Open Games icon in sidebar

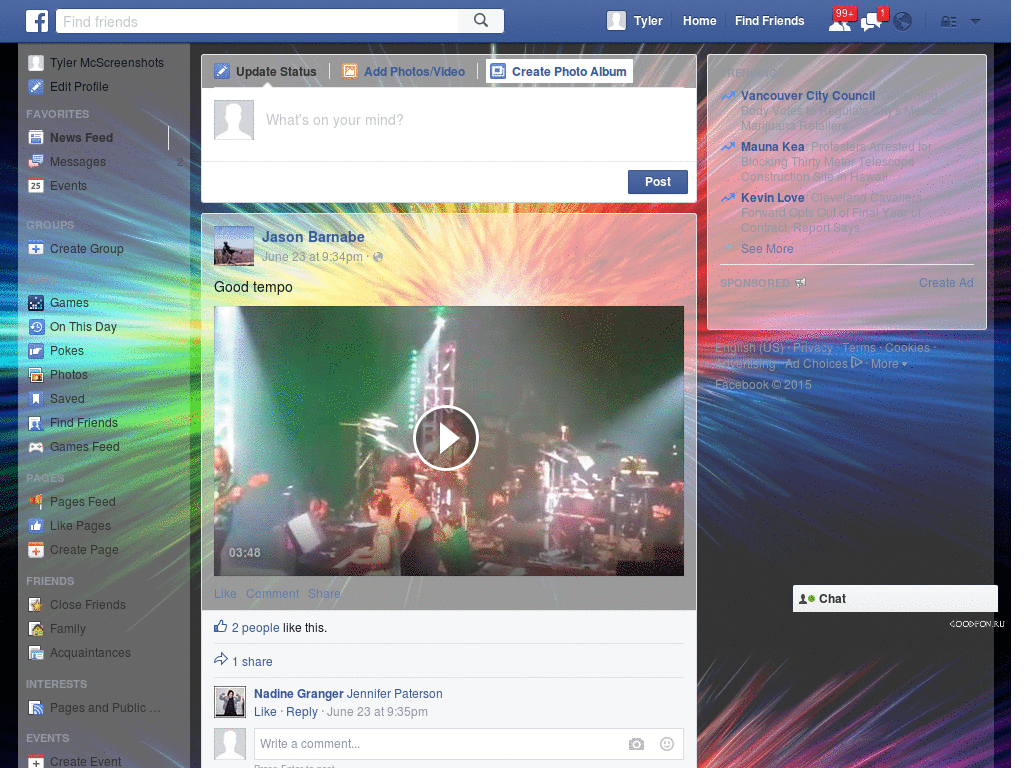tap(36, 303)
